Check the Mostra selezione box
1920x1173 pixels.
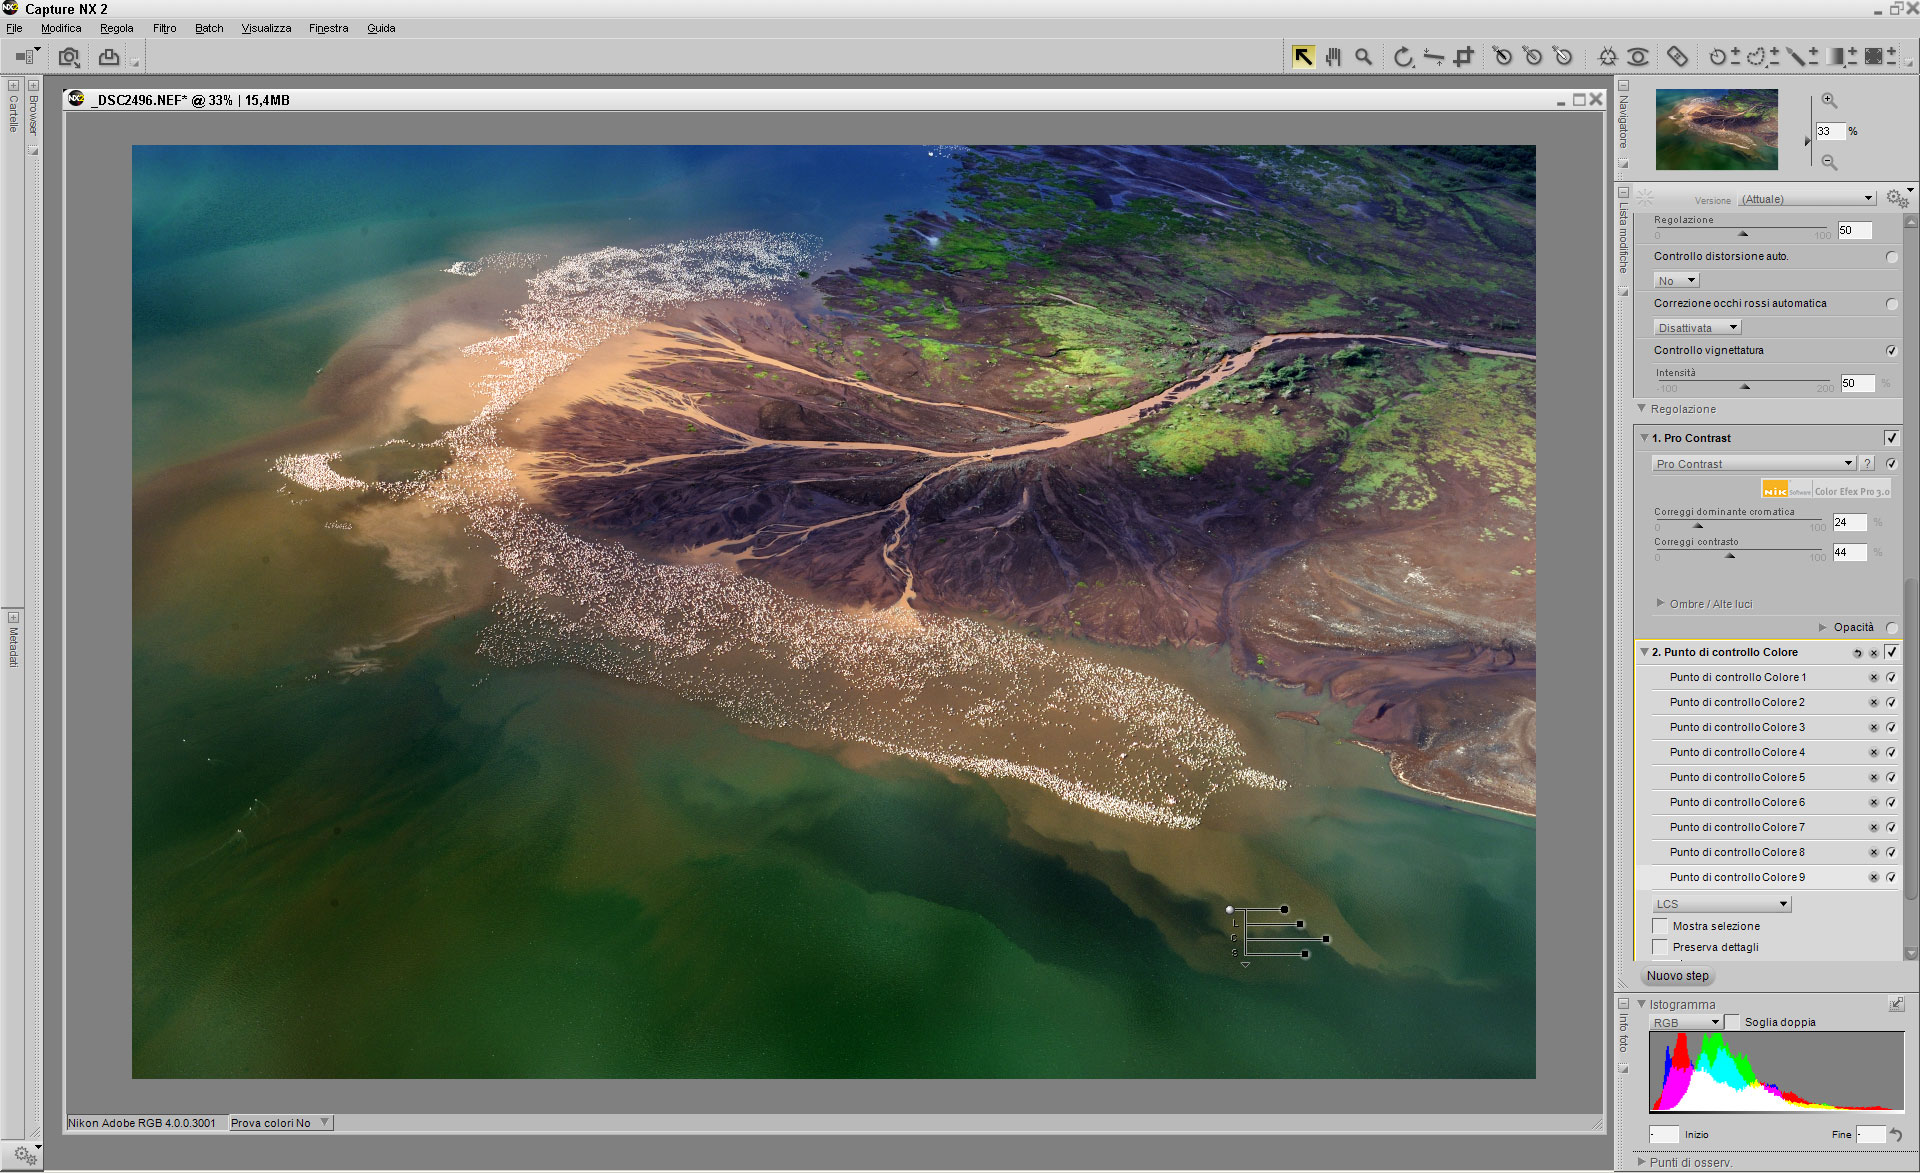tap(1661, 926)
